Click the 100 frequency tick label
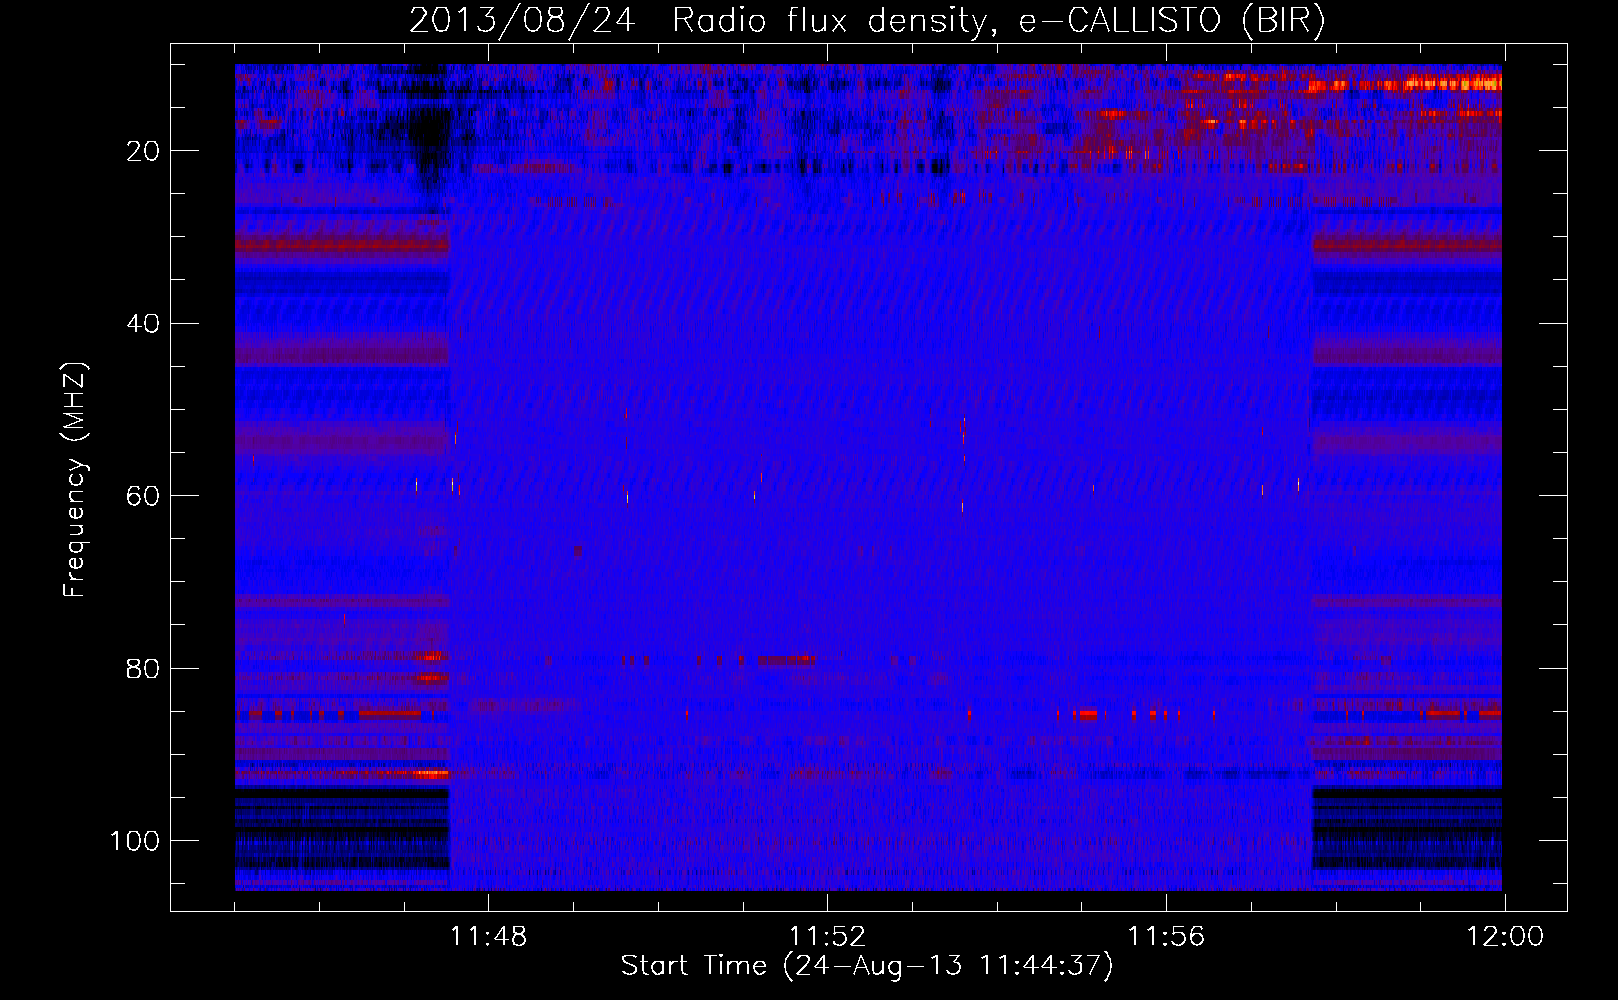Image resolution: width=1618 pixels, height=1000 pixels. (135, 841)
